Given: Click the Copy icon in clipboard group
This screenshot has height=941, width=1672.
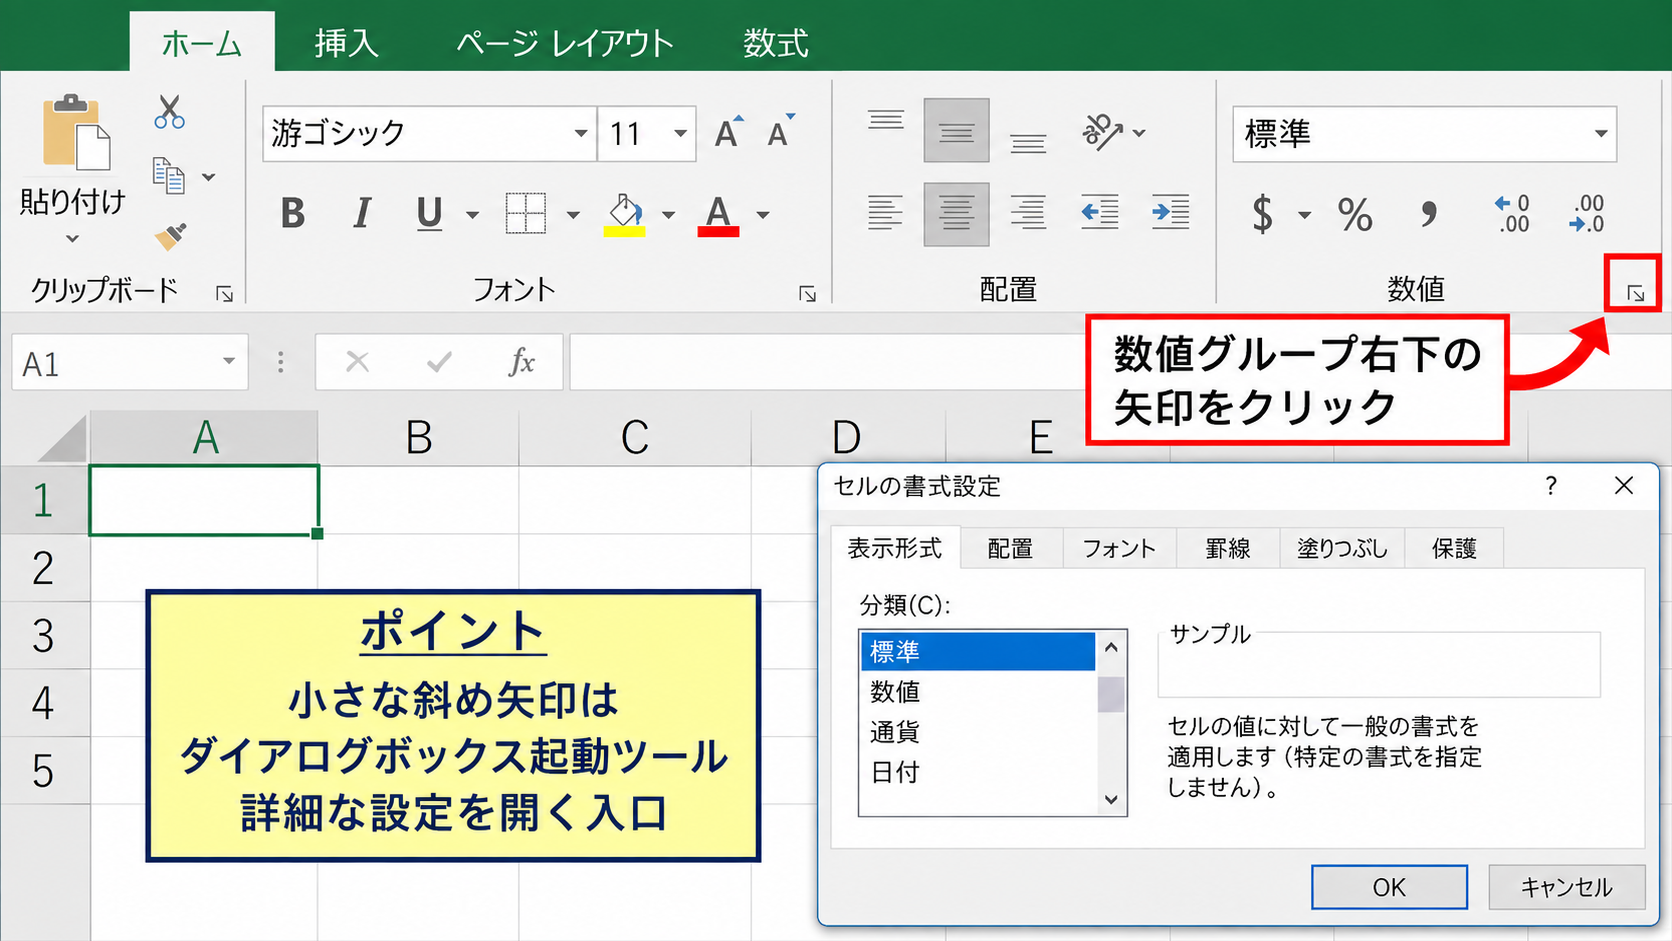Looking at the screenshot, I should pyautogui.click(x=168, y=176).
